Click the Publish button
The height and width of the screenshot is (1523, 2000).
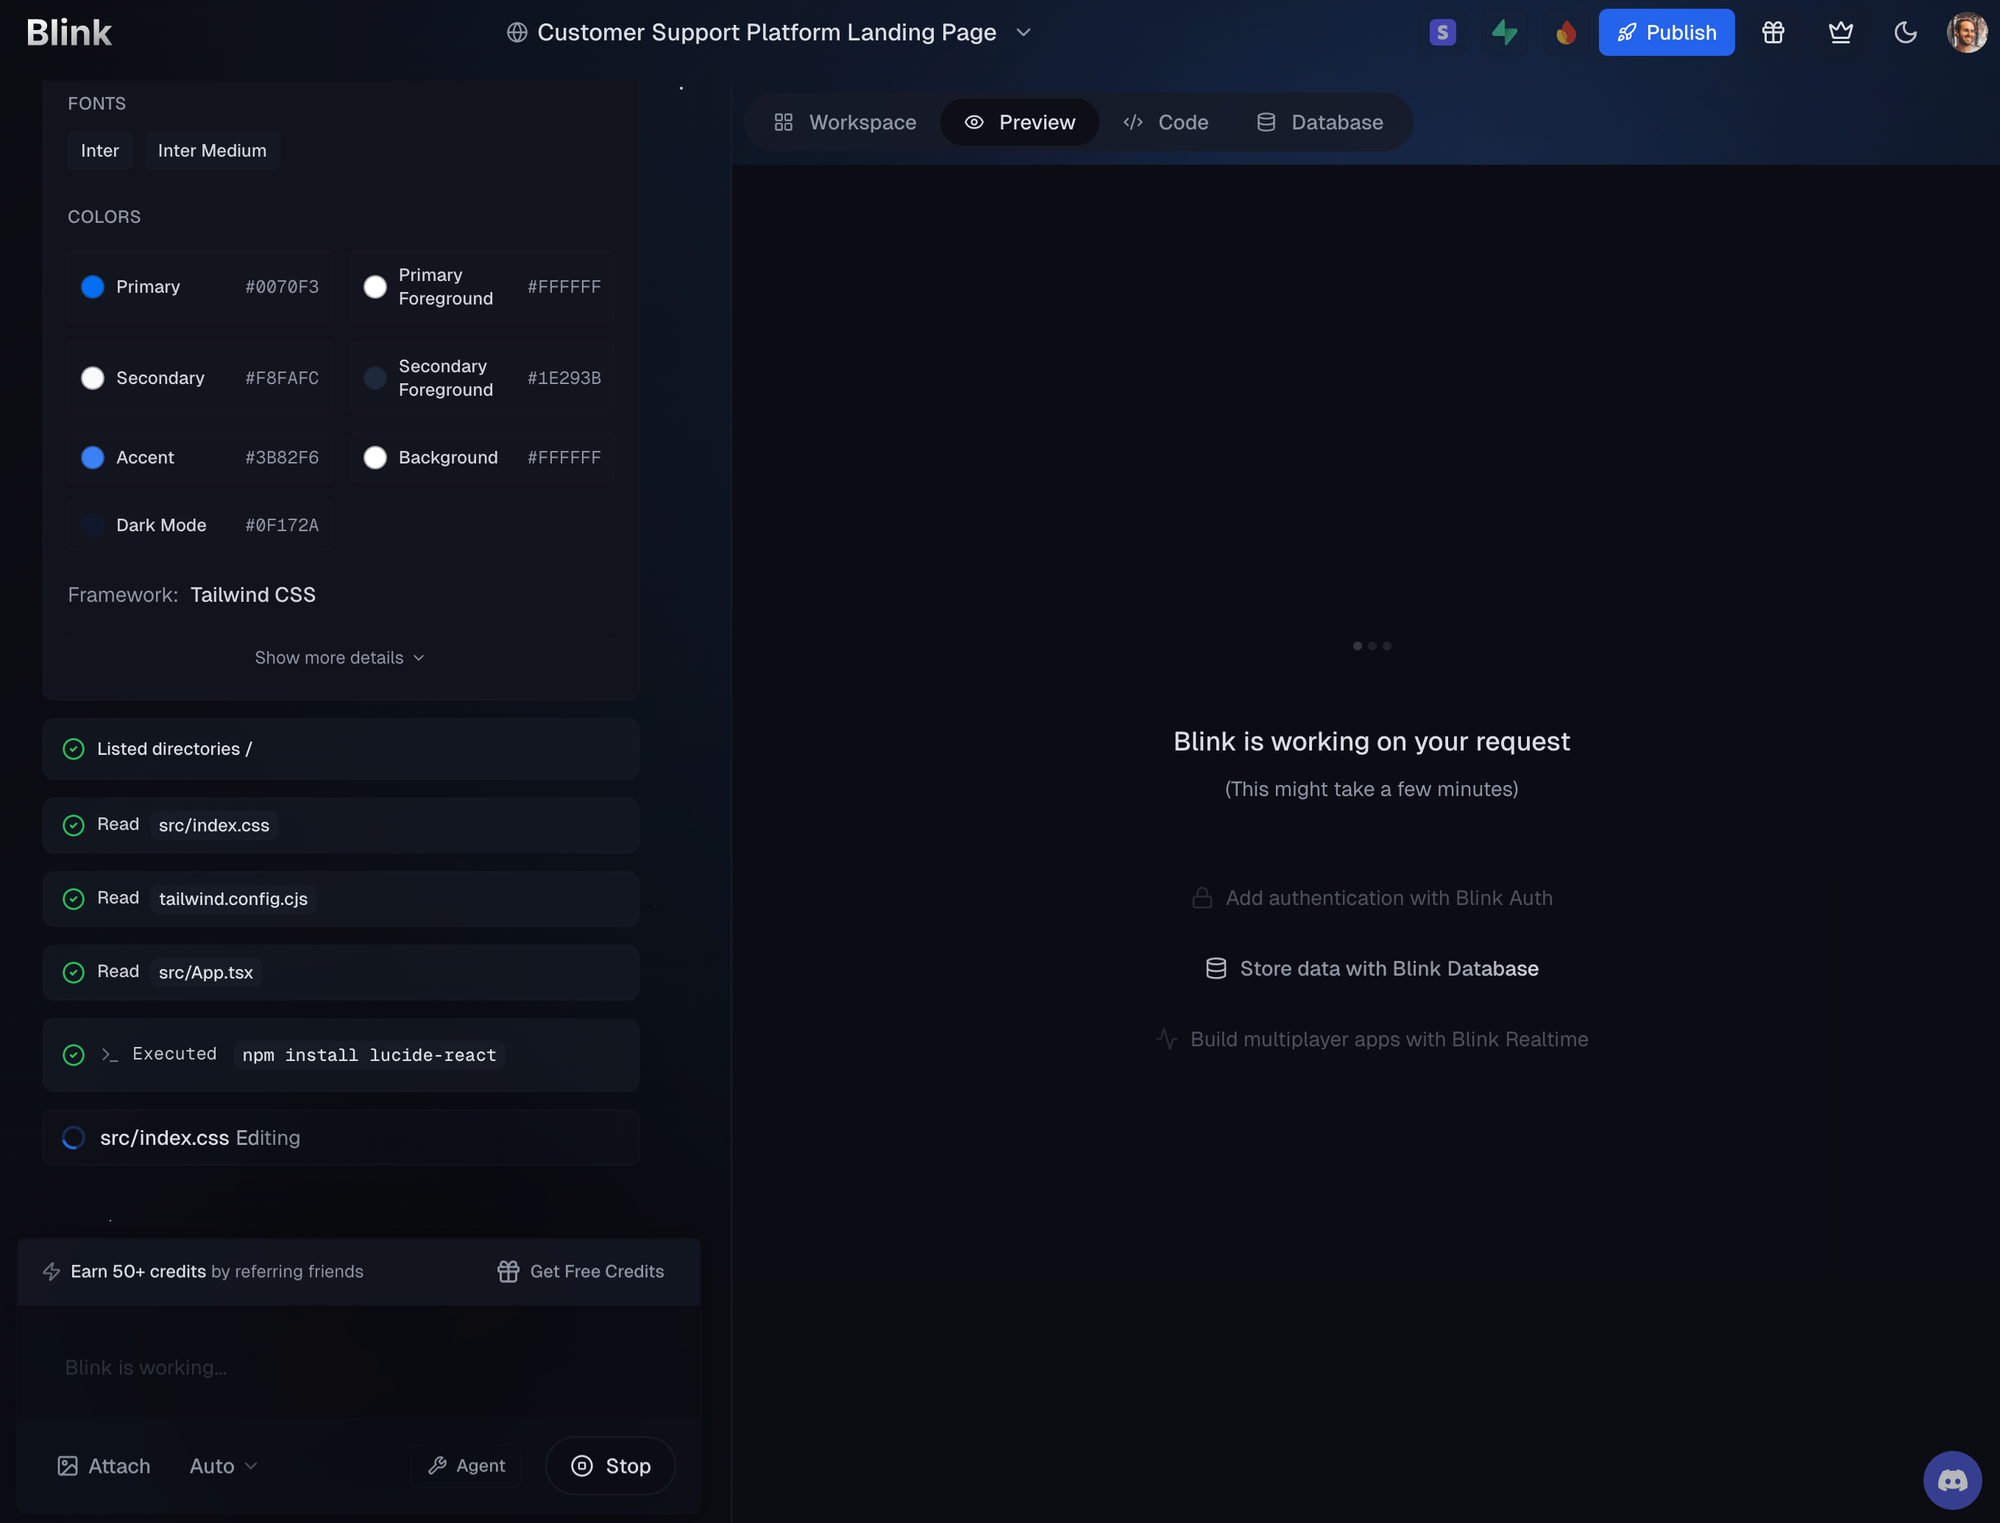[1666, 32]
